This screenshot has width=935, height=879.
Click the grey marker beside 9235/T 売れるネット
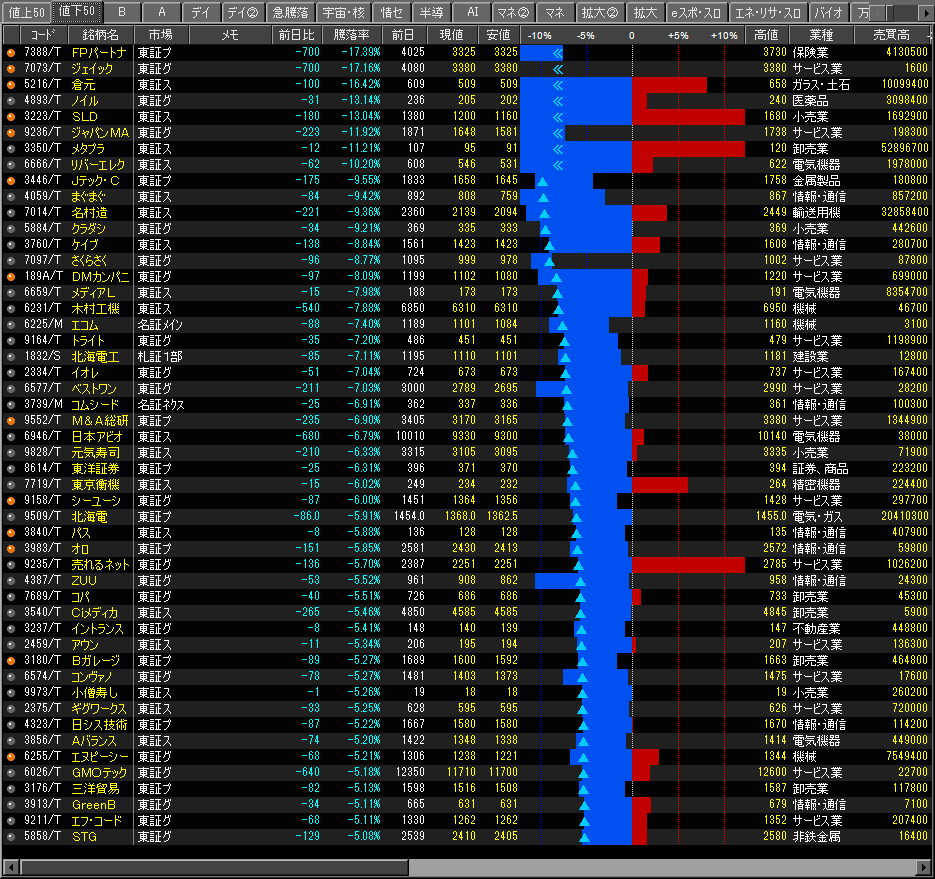pos(11,565)
